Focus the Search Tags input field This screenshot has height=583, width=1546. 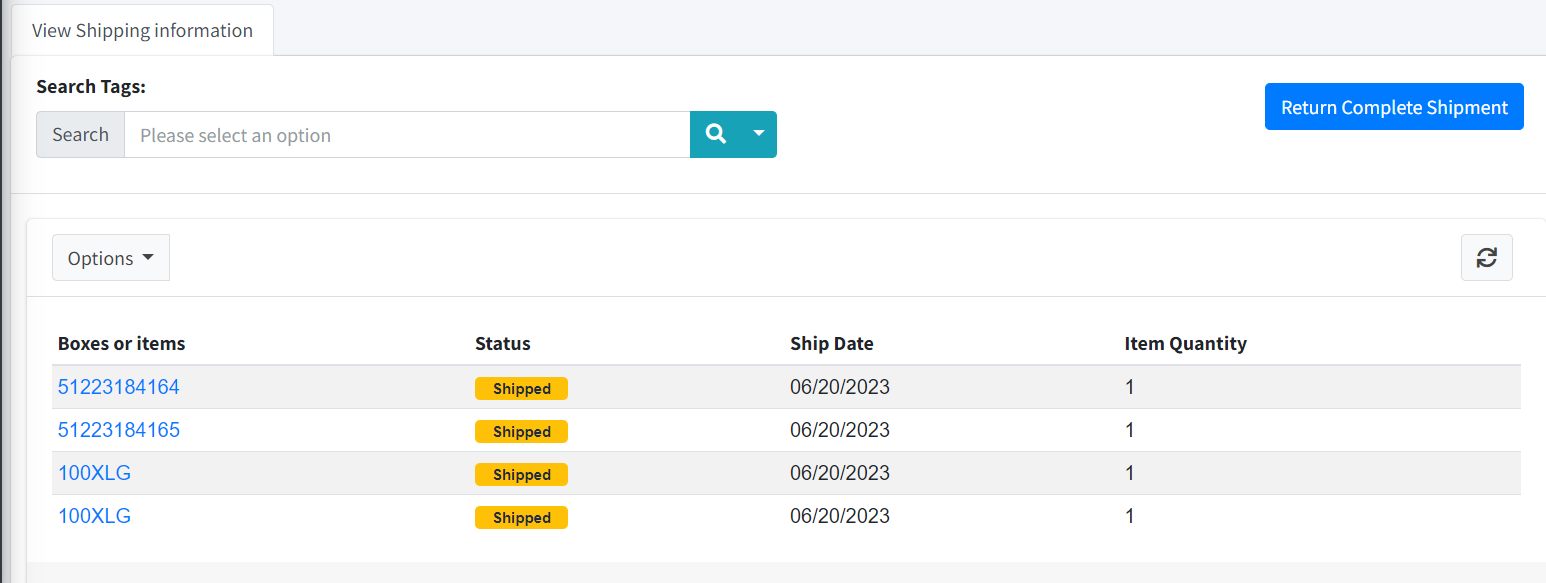point(406,135)
